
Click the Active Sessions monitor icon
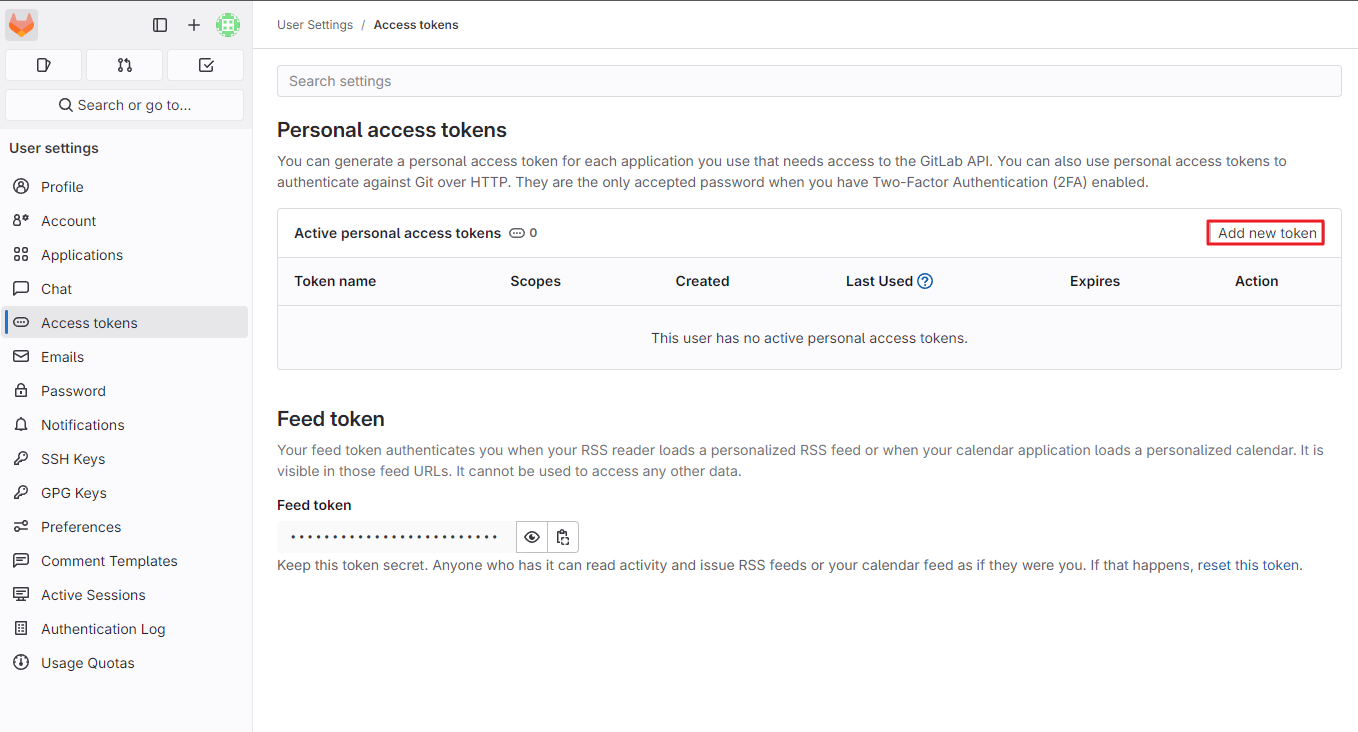point(21,595)
